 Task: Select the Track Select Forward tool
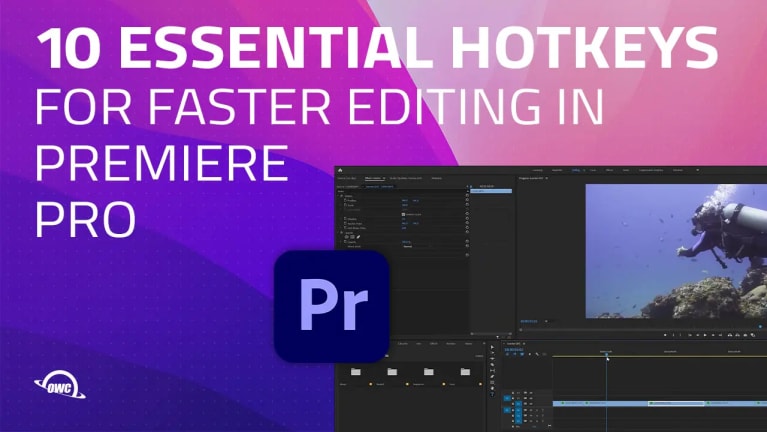(492, 353)
